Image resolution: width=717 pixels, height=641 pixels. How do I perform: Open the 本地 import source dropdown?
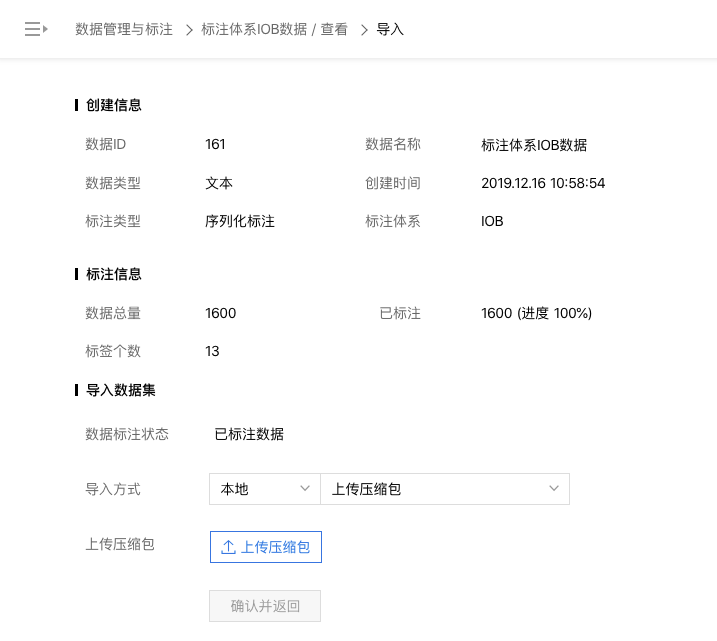tap(265, 489)
